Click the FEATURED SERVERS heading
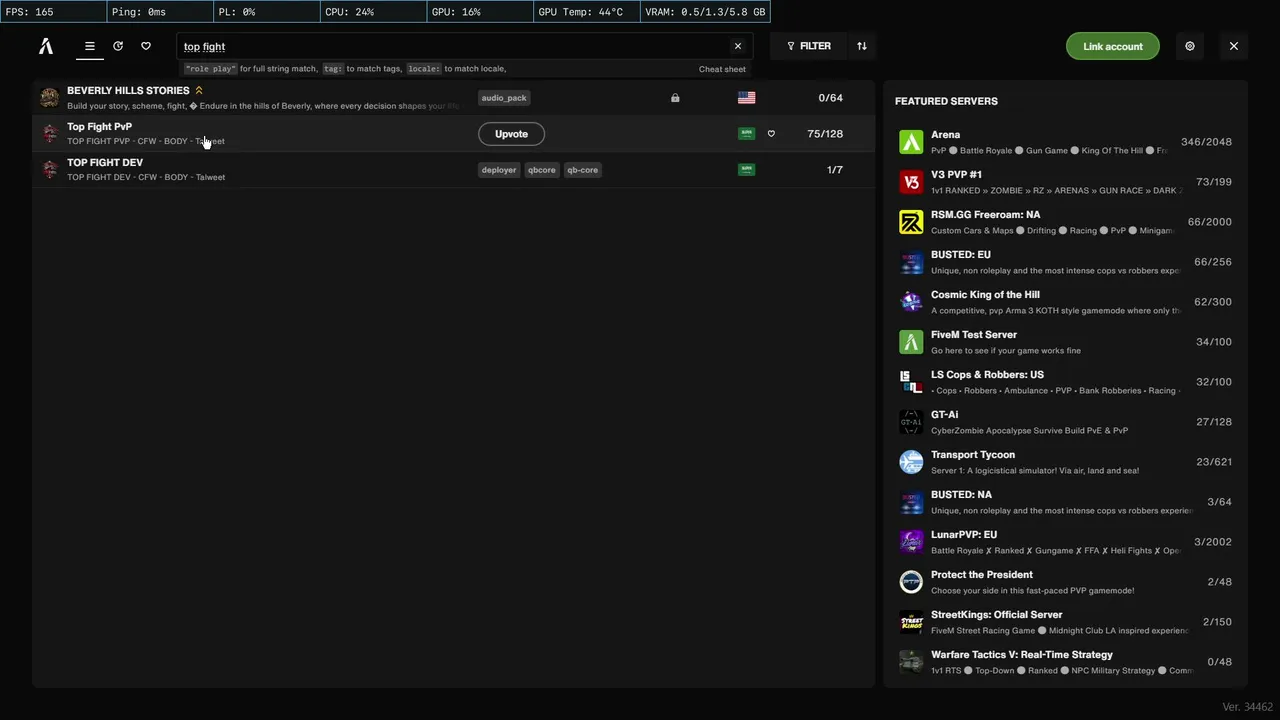Viewport: 1280px width, 720px height. point(946,101)
